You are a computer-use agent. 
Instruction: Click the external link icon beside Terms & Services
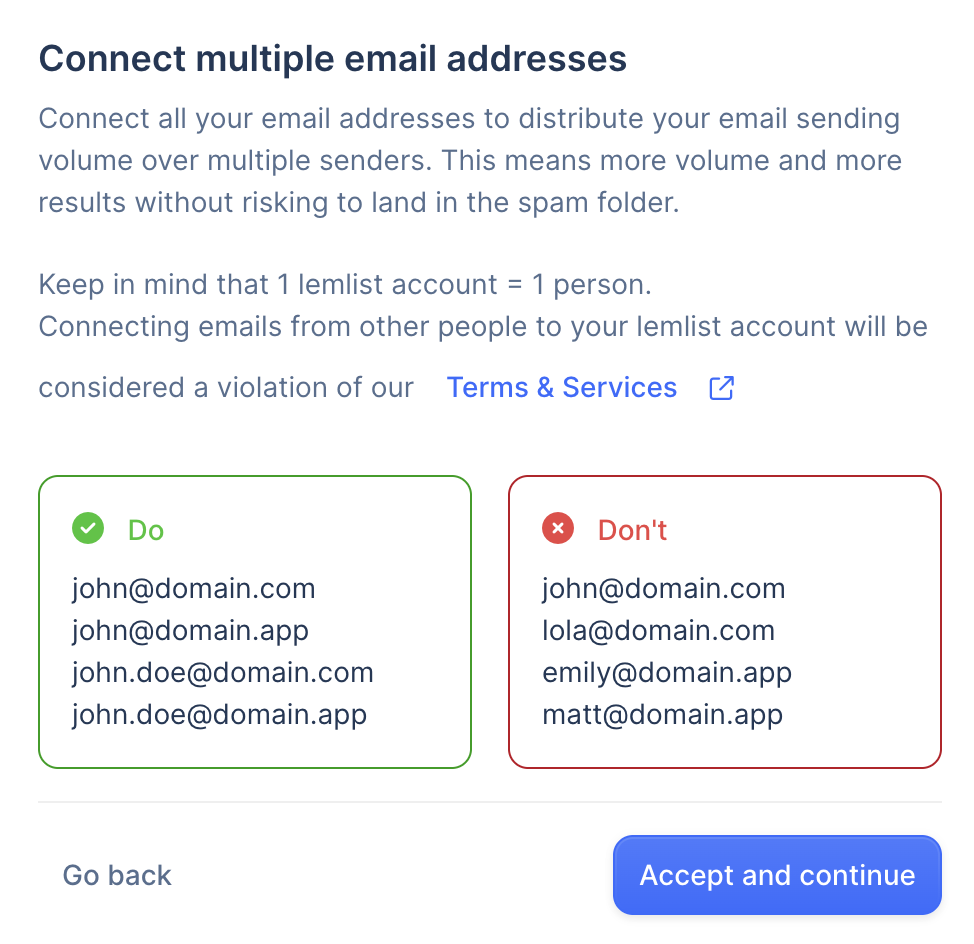pyautogui.click(x=721, y=388)
